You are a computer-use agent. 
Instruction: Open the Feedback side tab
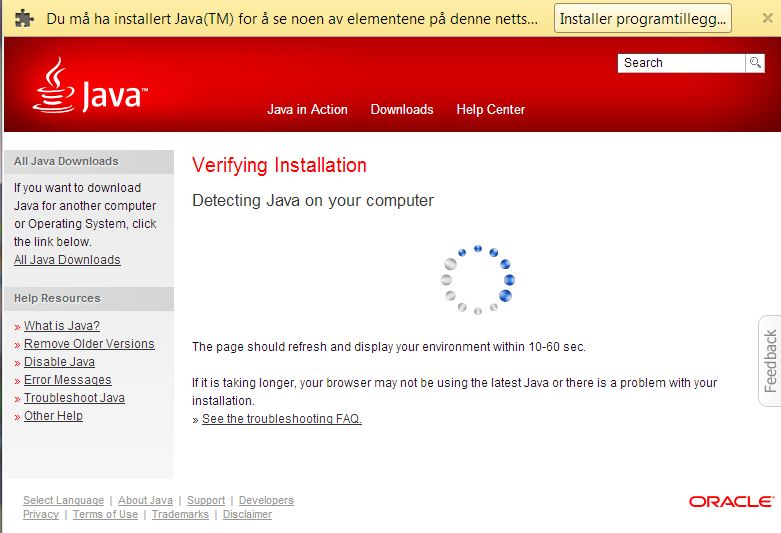point(770,361)
